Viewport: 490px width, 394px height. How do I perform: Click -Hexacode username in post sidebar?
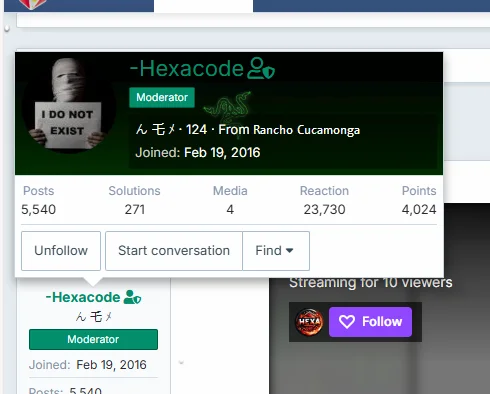(x=83, y=297)
